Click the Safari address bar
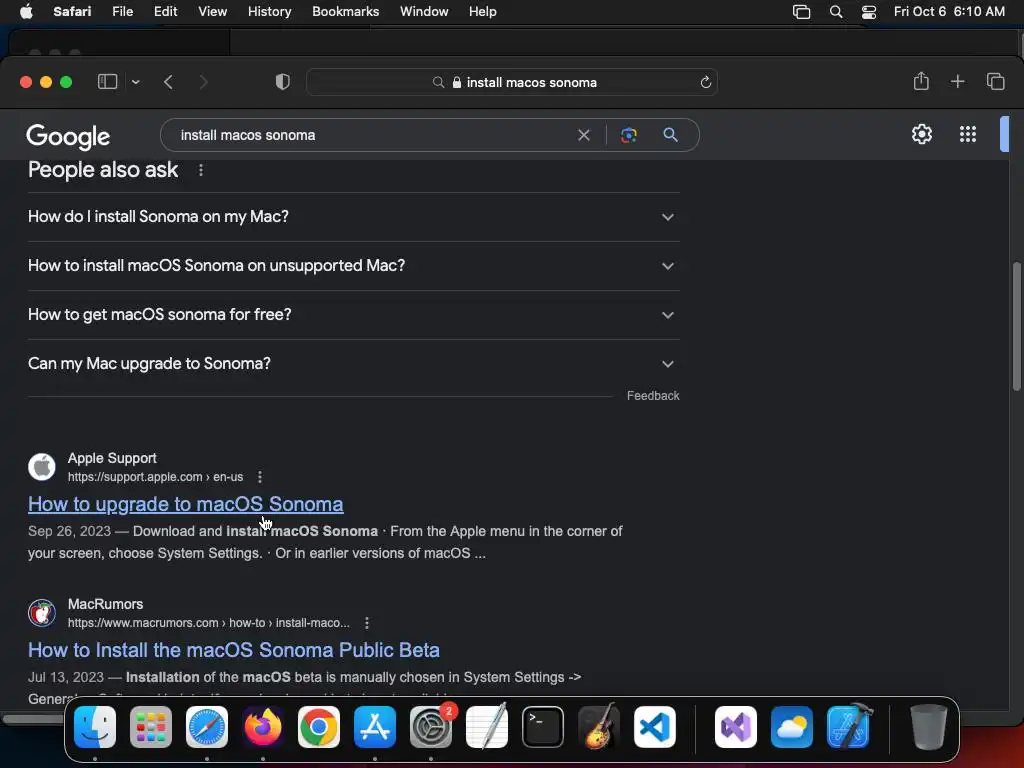 pos(512,82)
